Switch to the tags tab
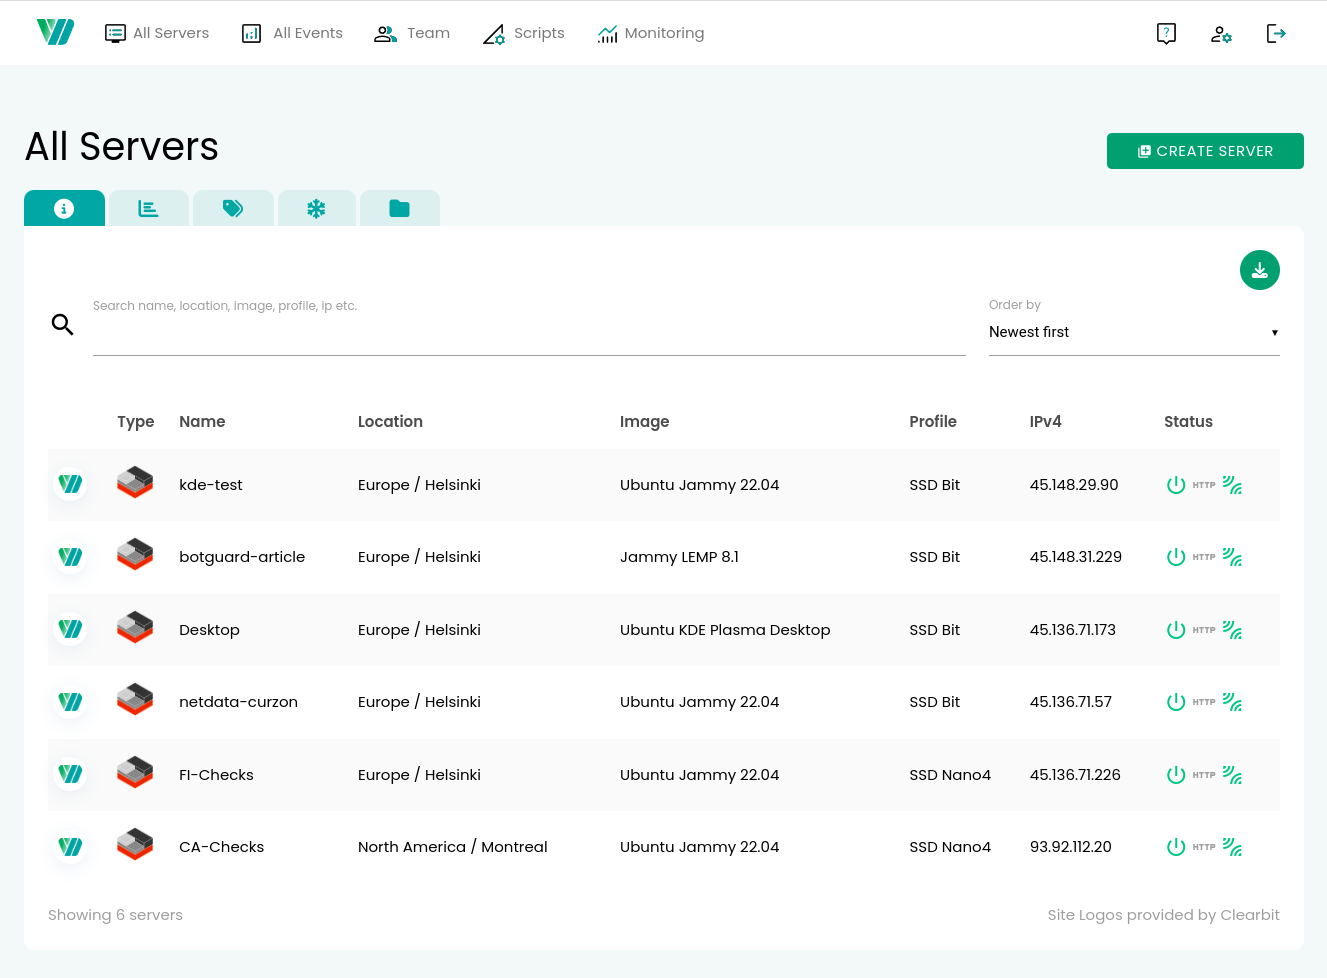This screenshot has width=1327, height=978. click(x=233, y=208)
